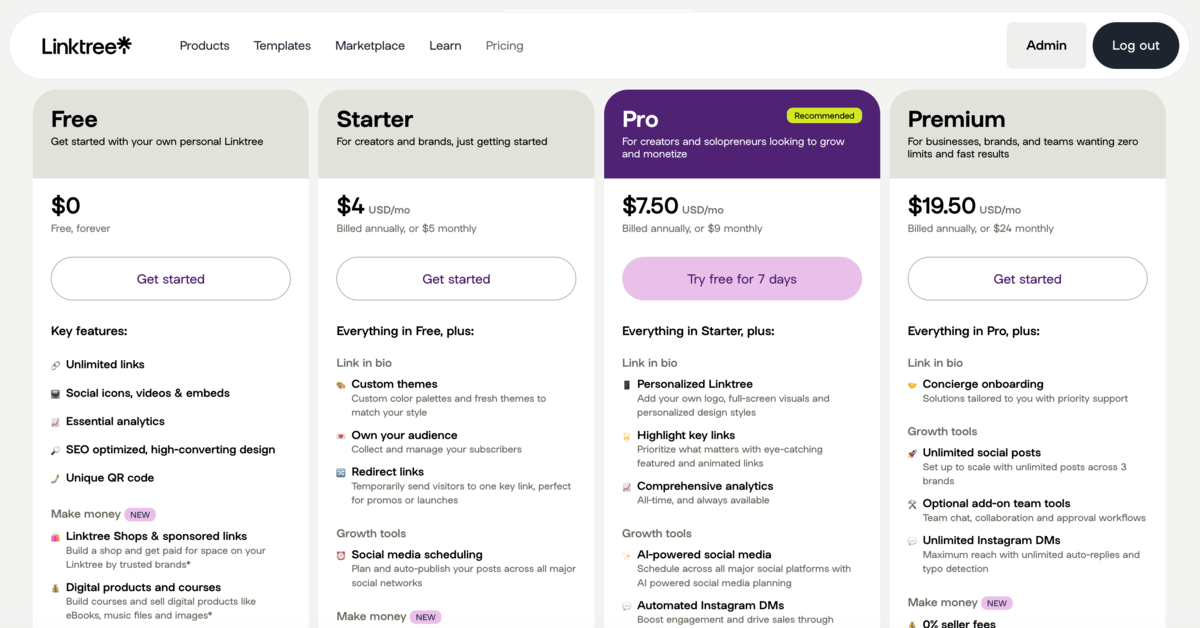This screenshot has height=628, width=1200.
Task: Click the Concierge onboarding handshake icon
Action: point(912,385)
